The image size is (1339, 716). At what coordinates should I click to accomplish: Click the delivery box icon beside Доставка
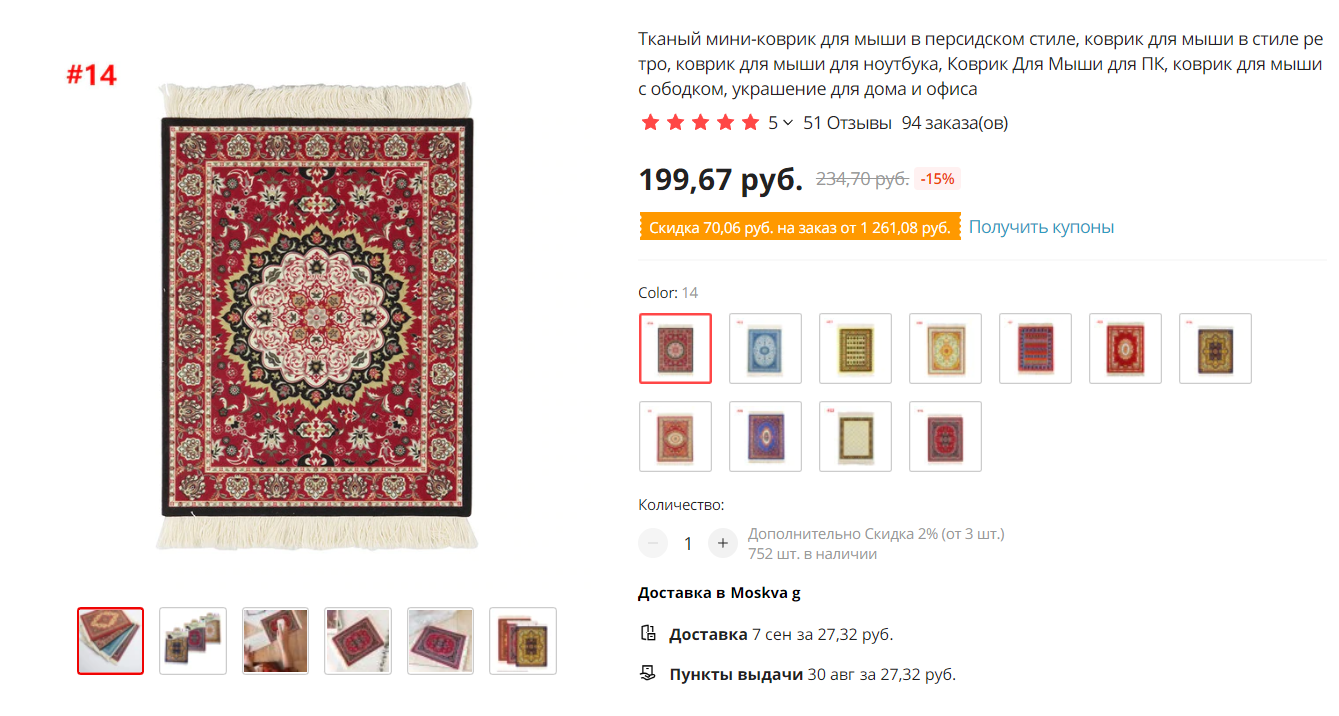[647, 634]
